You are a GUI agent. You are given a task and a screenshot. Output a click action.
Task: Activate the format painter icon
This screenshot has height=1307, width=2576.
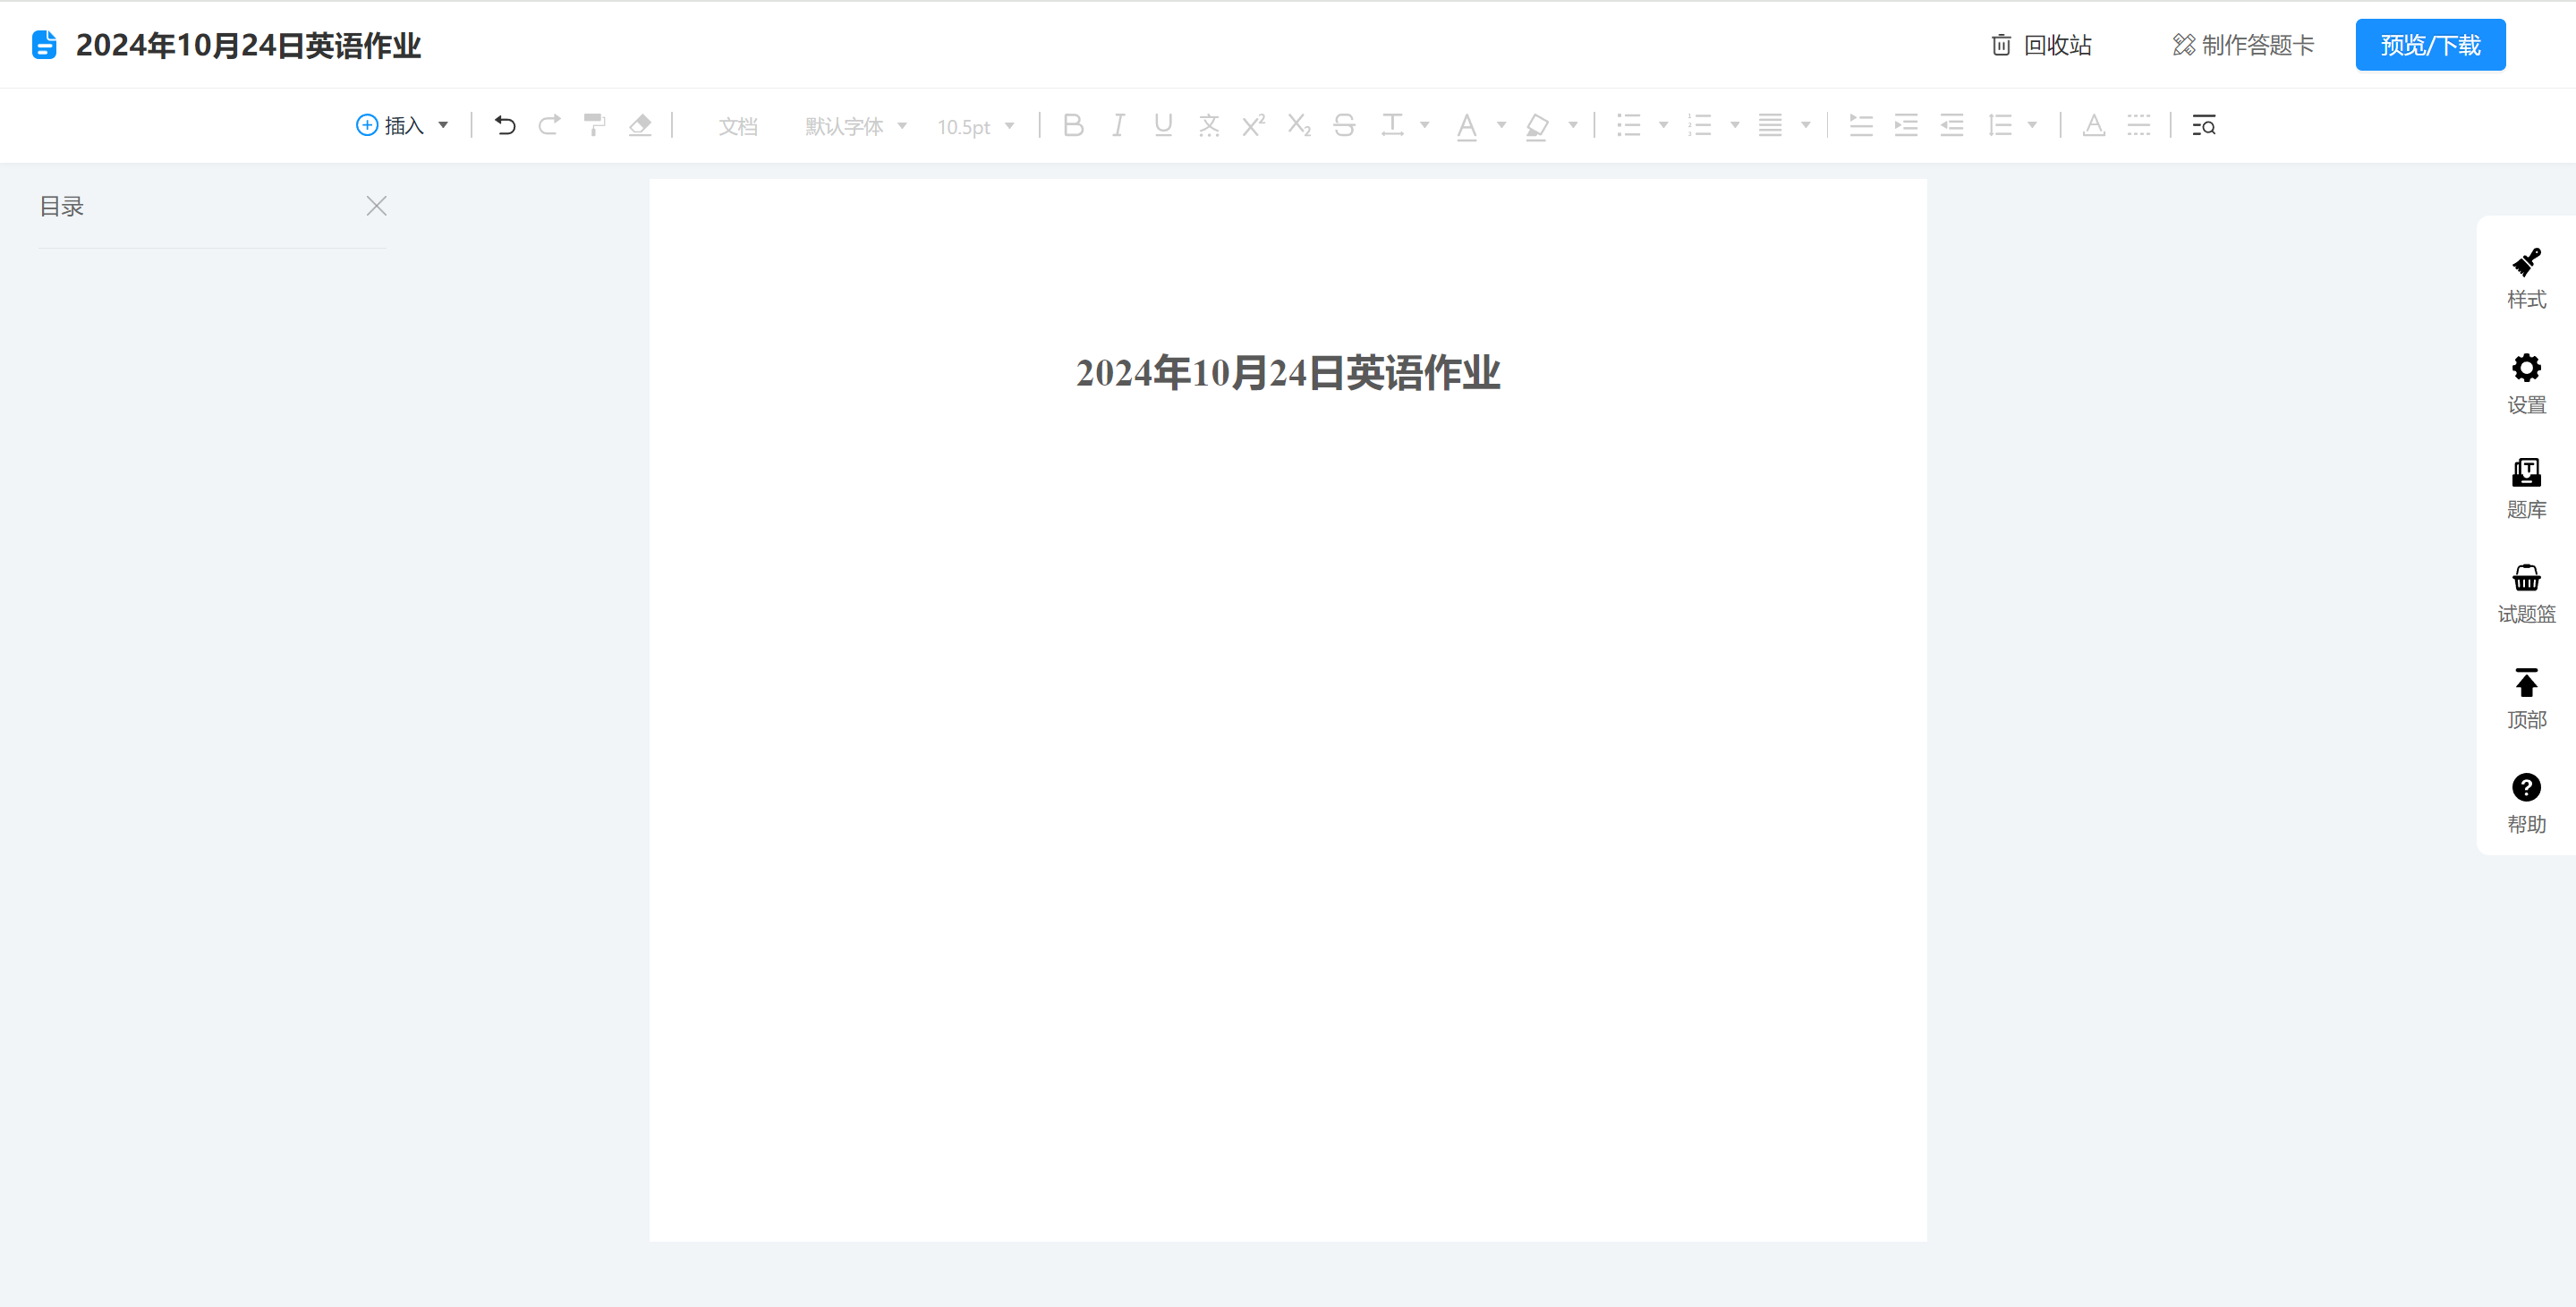(594, 125)
